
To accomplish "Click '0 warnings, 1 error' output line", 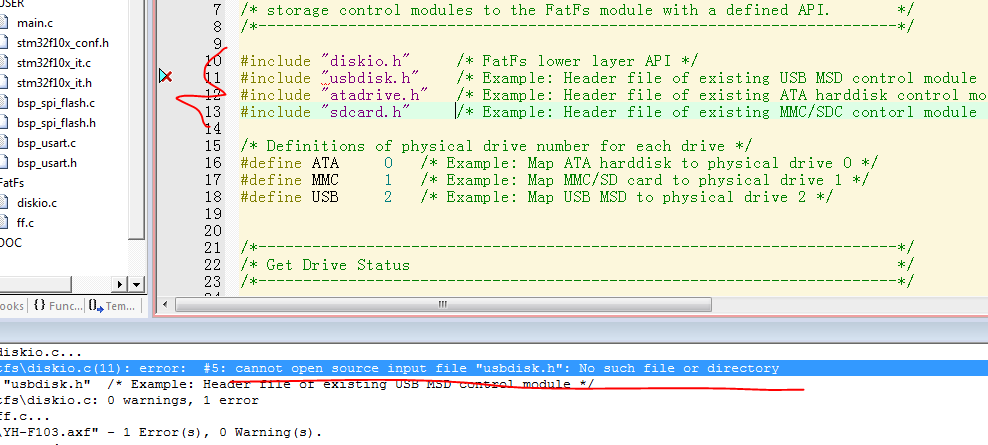I will tap(129, 400).
